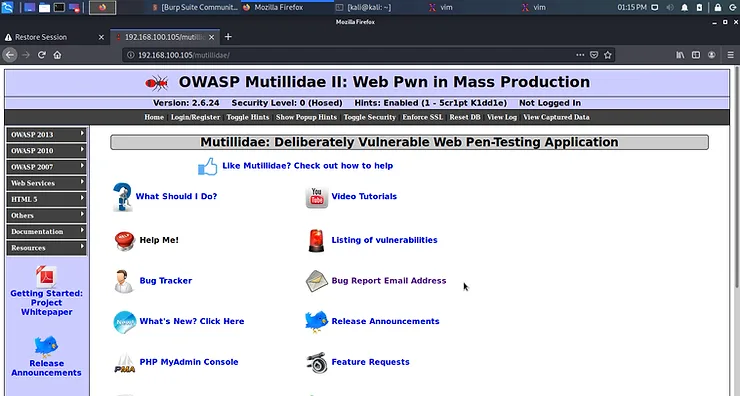The image size is (740, 396).
Task: Expand the Resources menu
Action: (46, 248)
